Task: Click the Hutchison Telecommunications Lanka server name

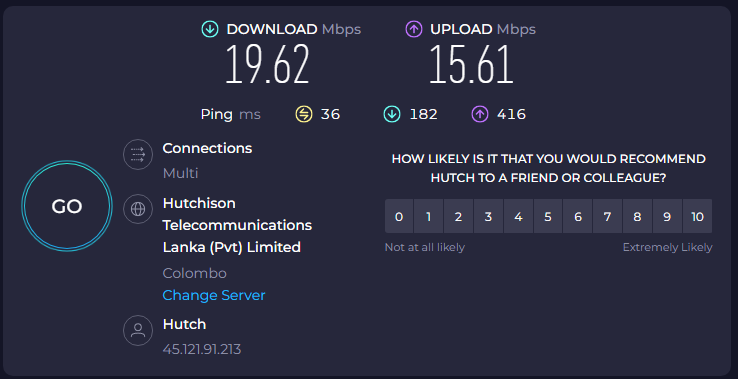Action: point(237,225)
